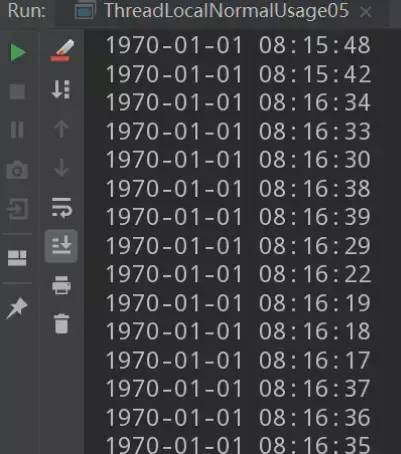Screen dimensions: 401x454
Task: Click the Pause output icon
Action: click(17, 129)
